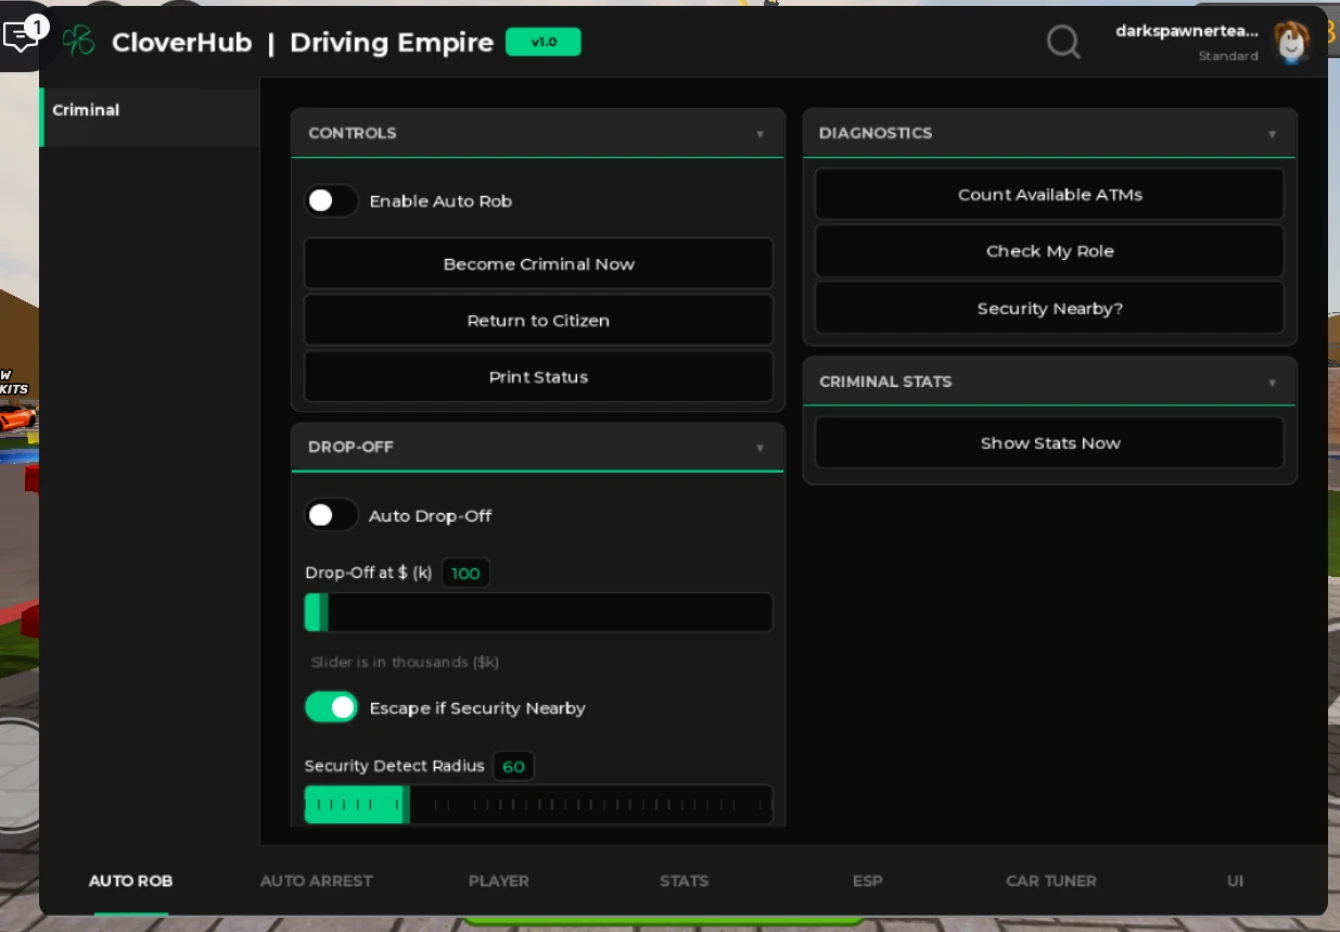Select Criminal in the sidebar

150,117
